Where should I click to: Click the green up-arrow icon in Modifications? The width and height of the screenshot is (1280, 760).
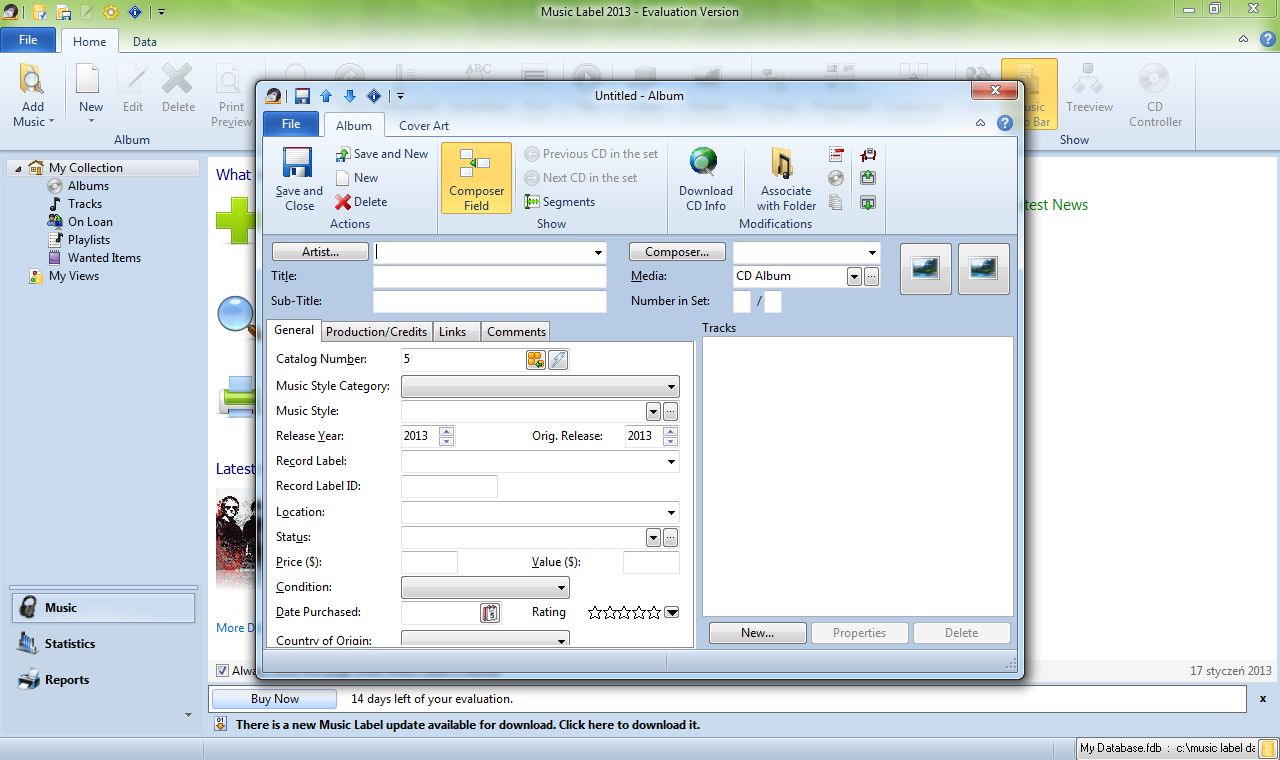pos(868,178)
